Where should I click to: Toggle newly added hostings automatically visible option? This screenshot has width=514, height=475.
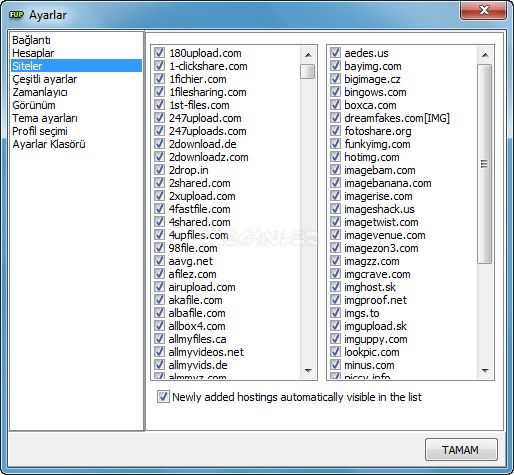163,397
